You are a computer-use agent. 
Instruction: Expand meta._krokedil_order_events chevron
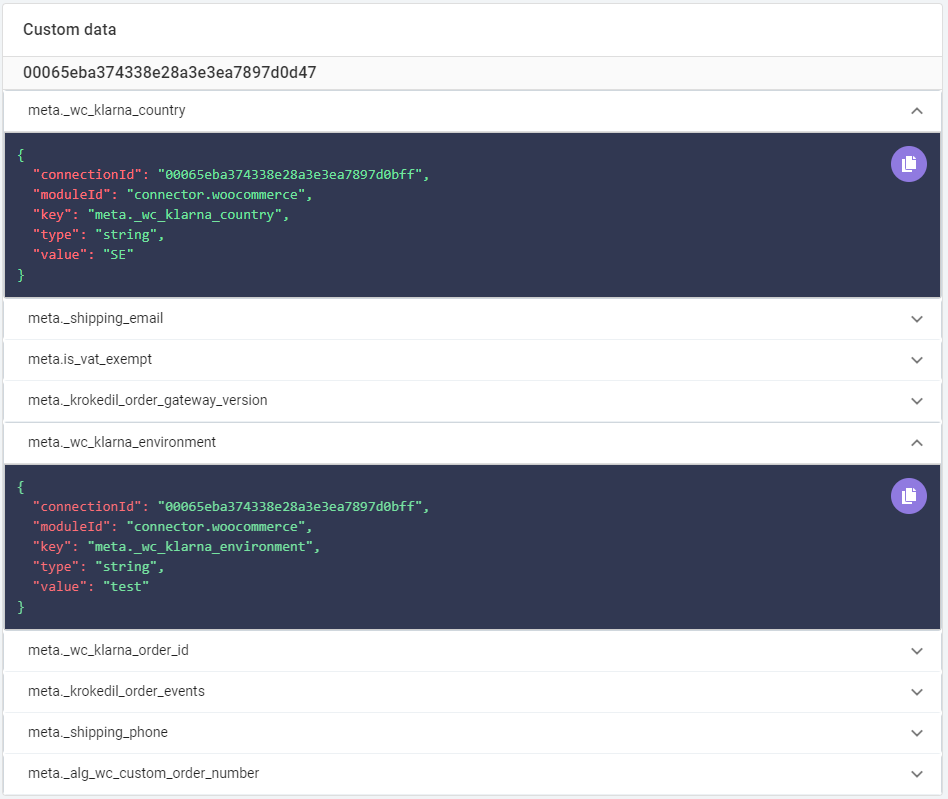(x=917, y=692)
